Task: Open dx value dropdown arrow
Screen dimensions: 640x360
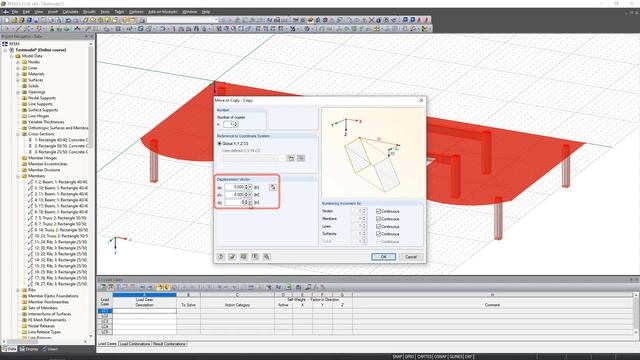Action: click(250, 187)
